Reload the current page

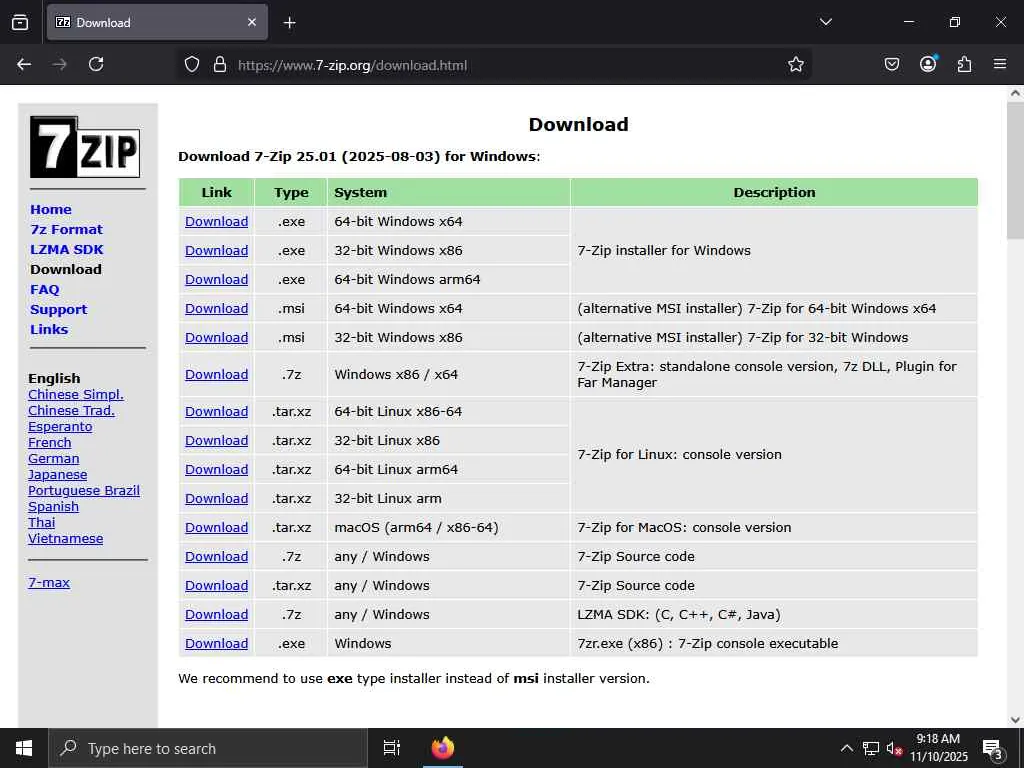click(96, 64)
